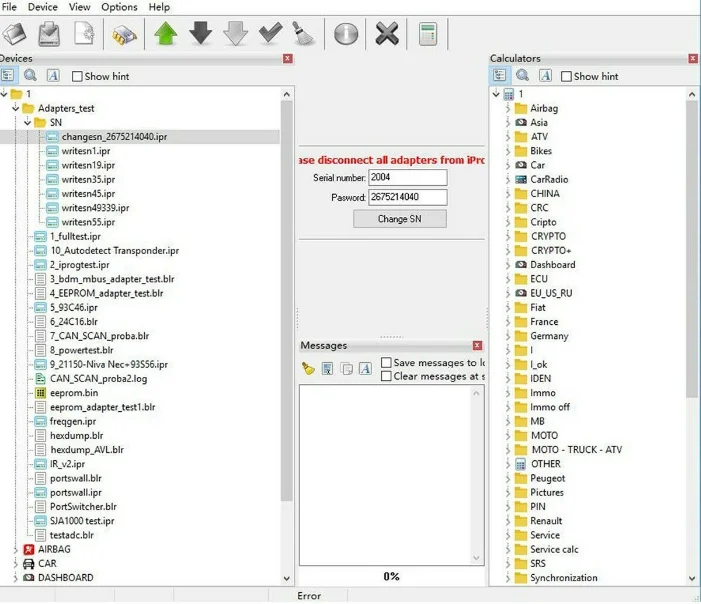
Task: Open the calculator toolbar icon
Action: tap(428, 34)
